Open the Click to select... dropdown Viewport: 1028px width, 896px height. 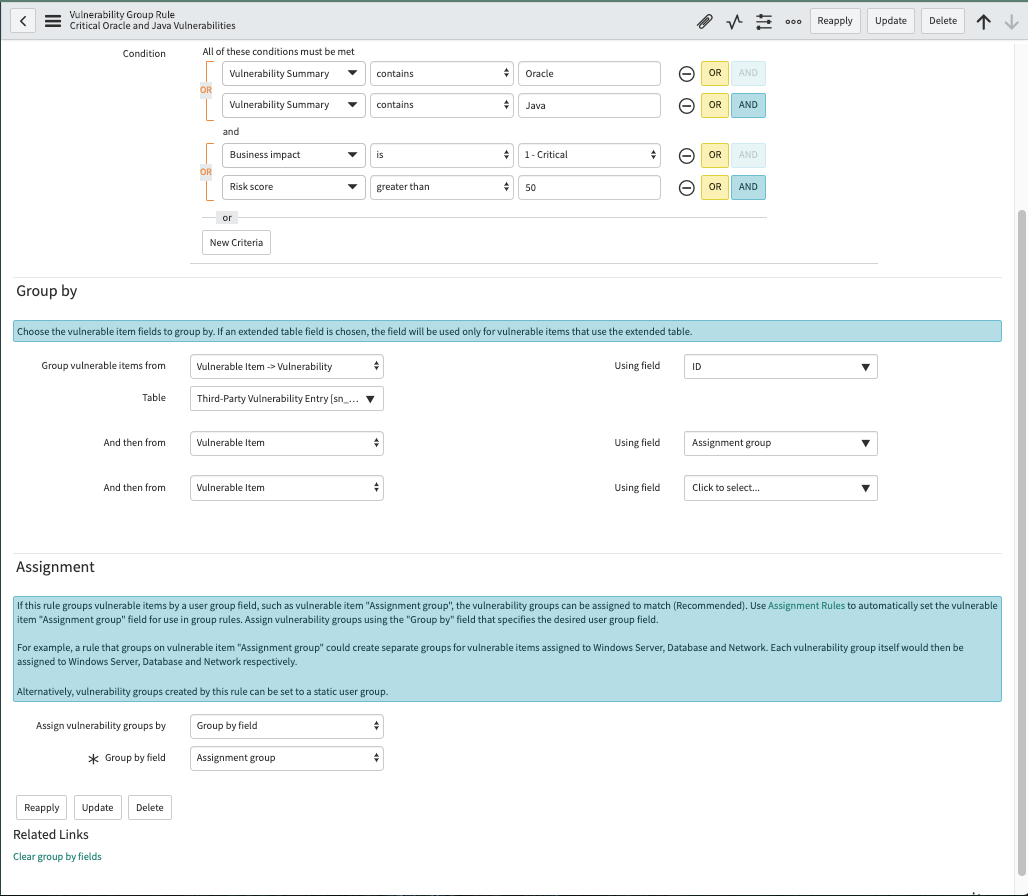pyautogui.click(x=780, y=488)
